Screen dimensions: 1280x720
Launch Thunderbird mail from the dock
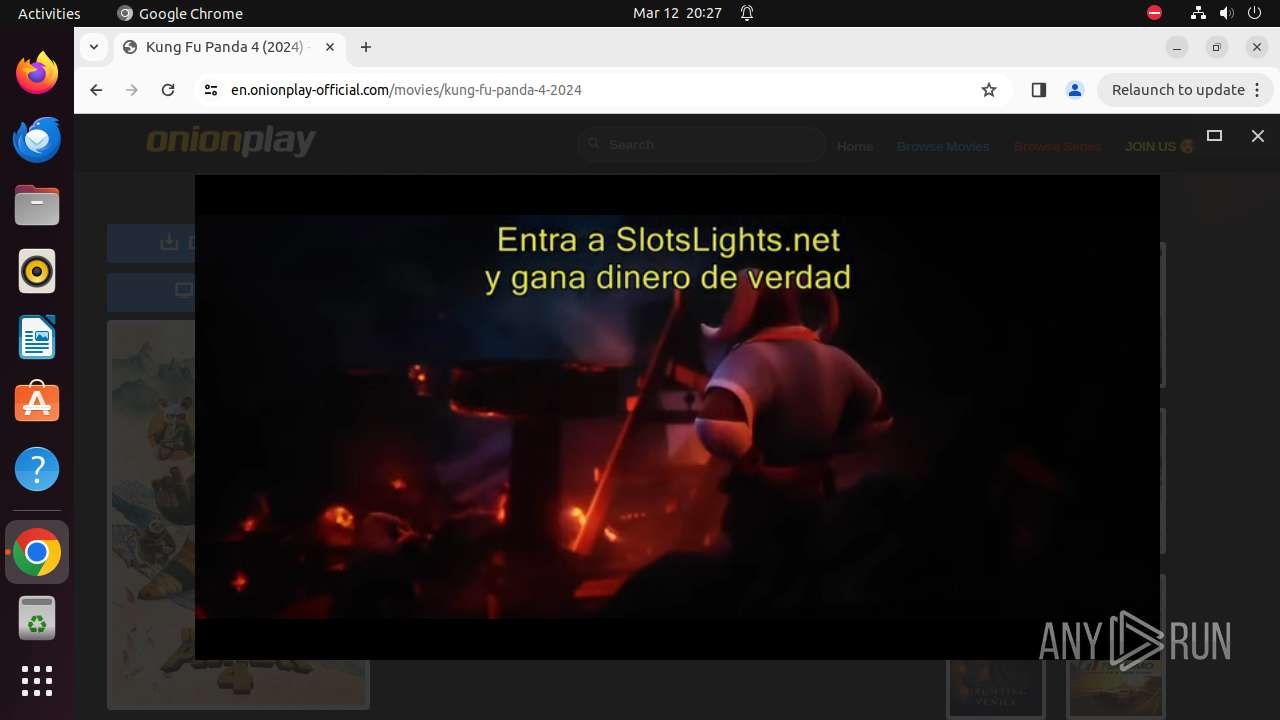[37, 139]
